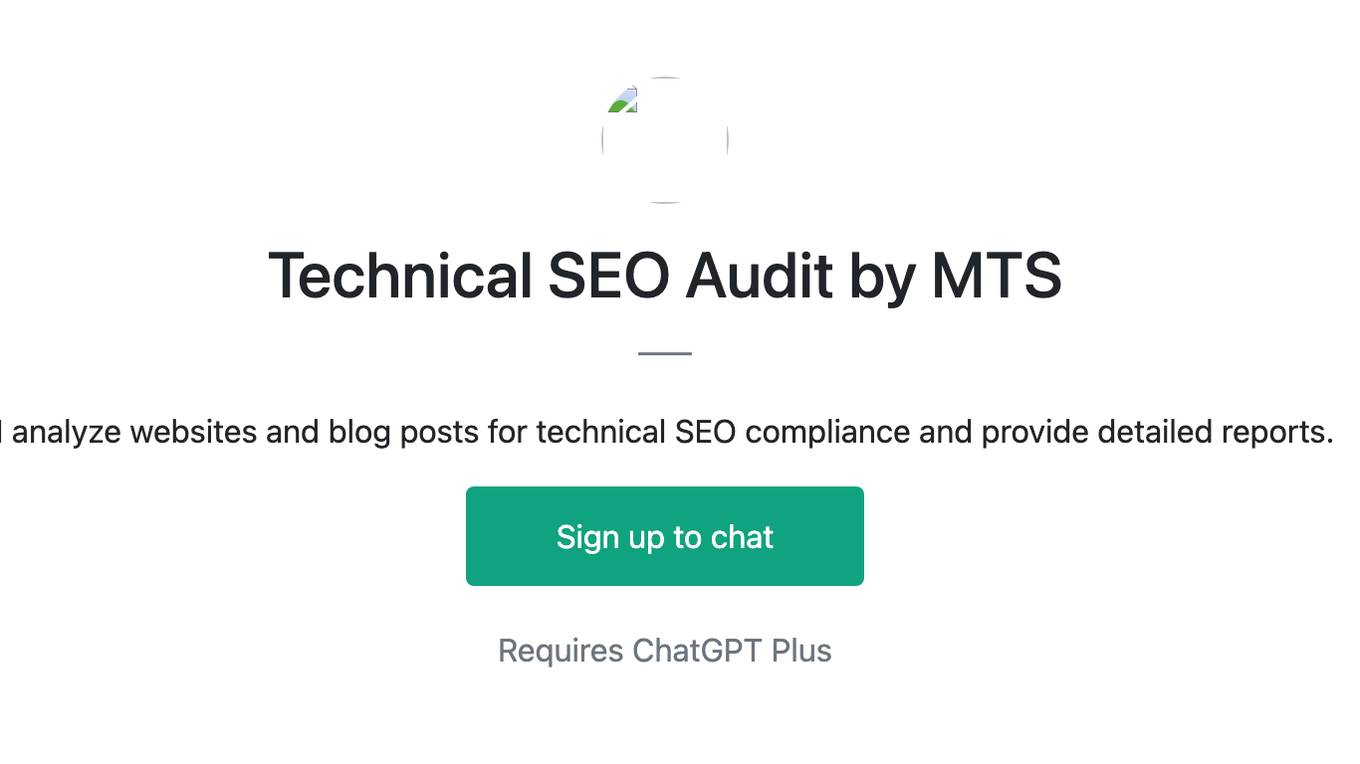This screenshot has height=764, width=1360.
Task: Click the short divider line under title
Action: tap(665, 353)
